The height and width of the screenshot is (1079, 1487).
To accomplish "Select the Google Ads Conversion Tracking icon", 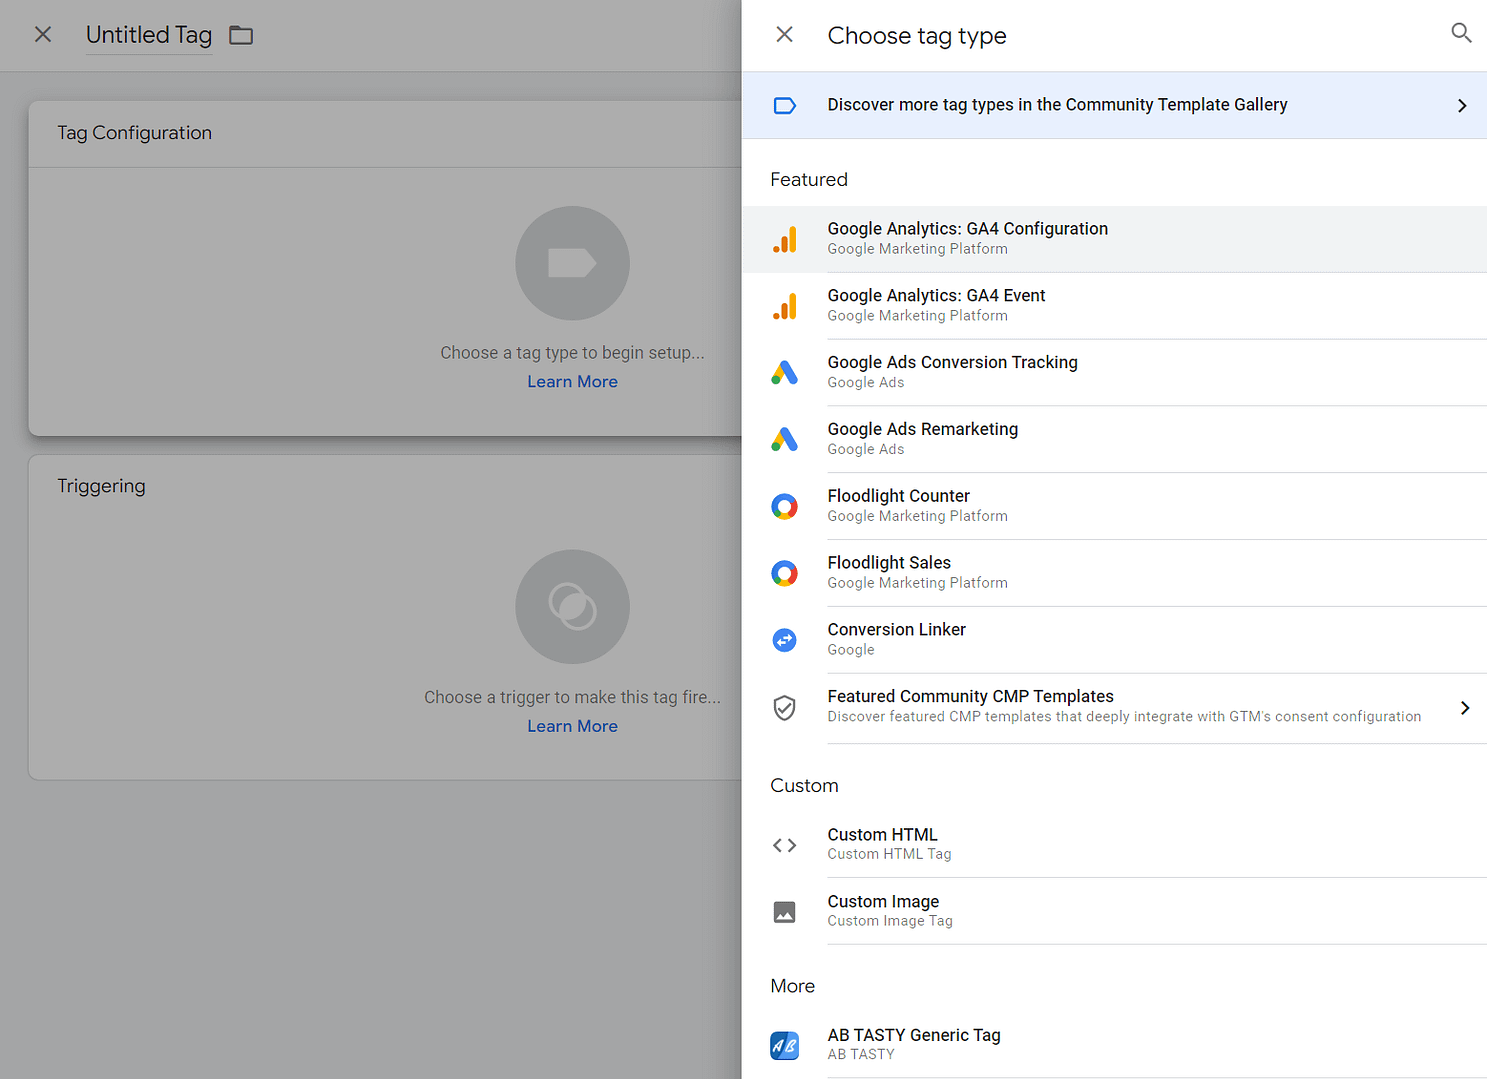I will coord(785,372).
